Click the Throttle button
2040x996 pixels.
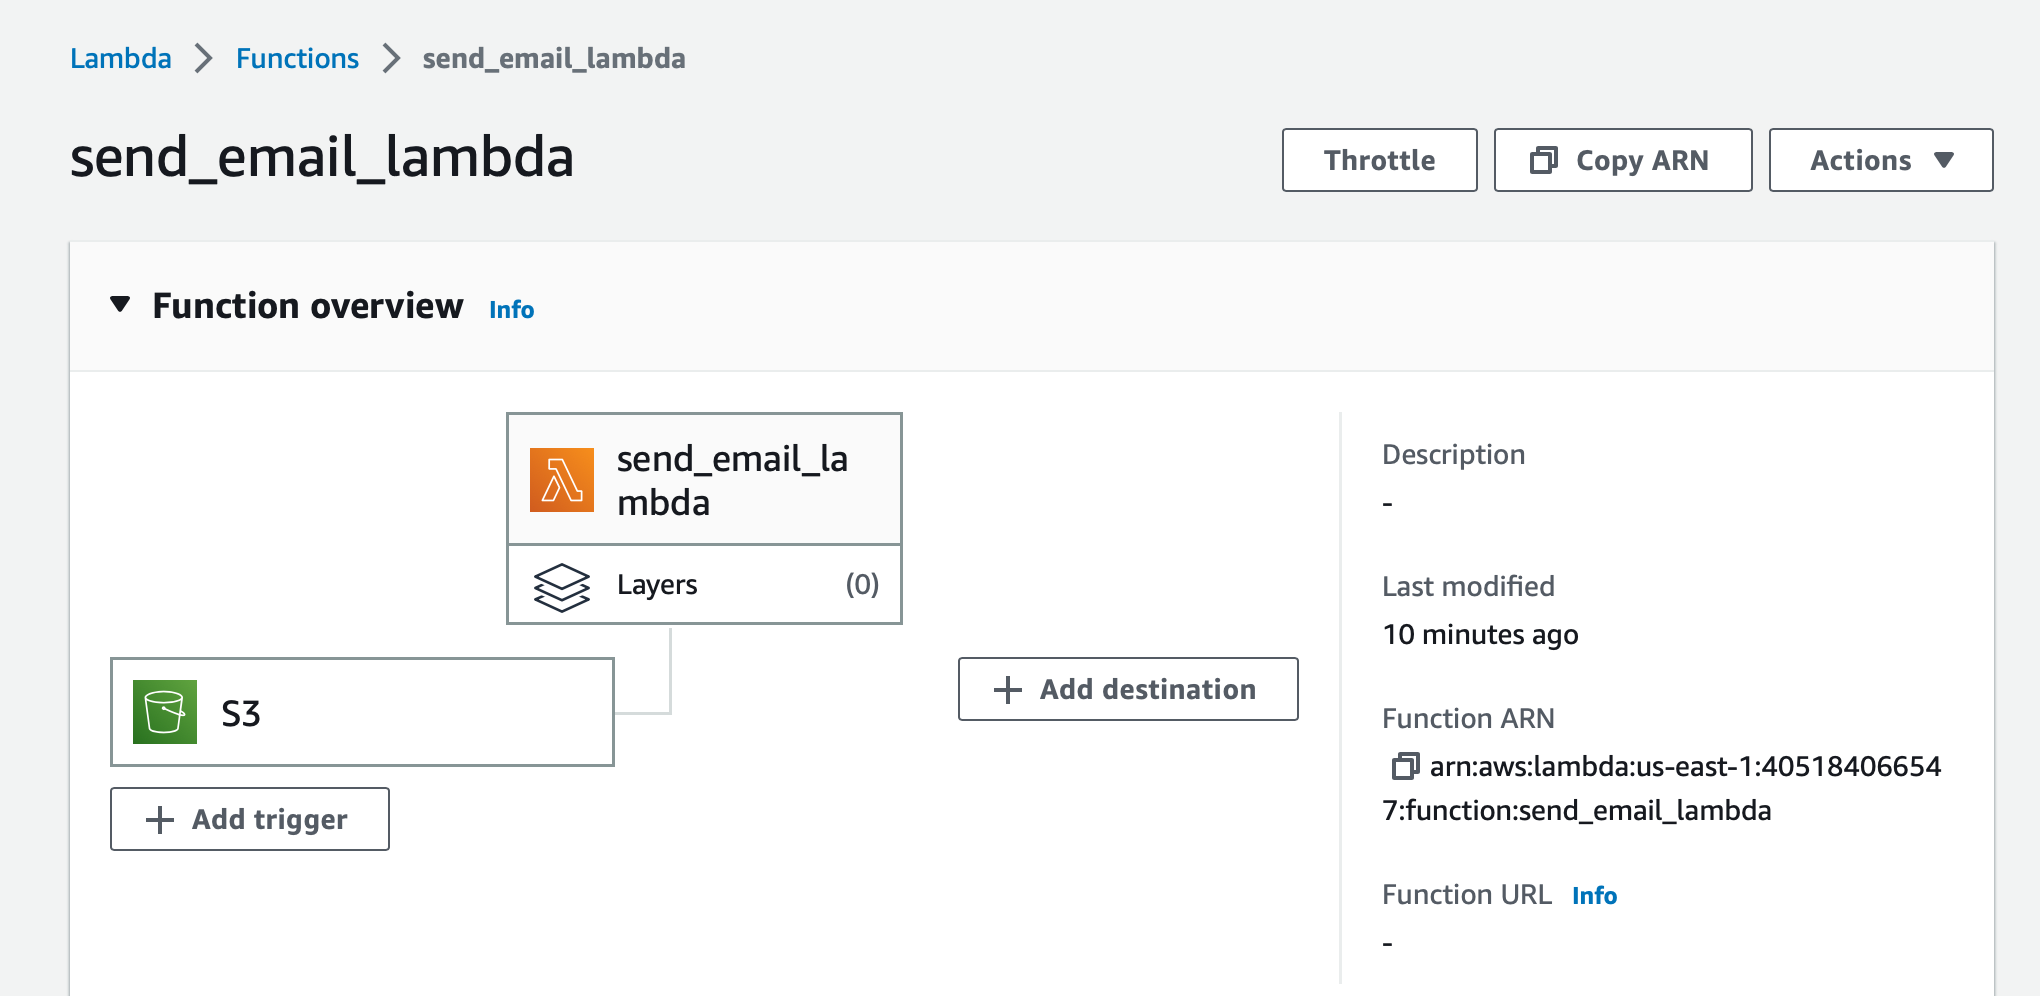pos(1380,160)
